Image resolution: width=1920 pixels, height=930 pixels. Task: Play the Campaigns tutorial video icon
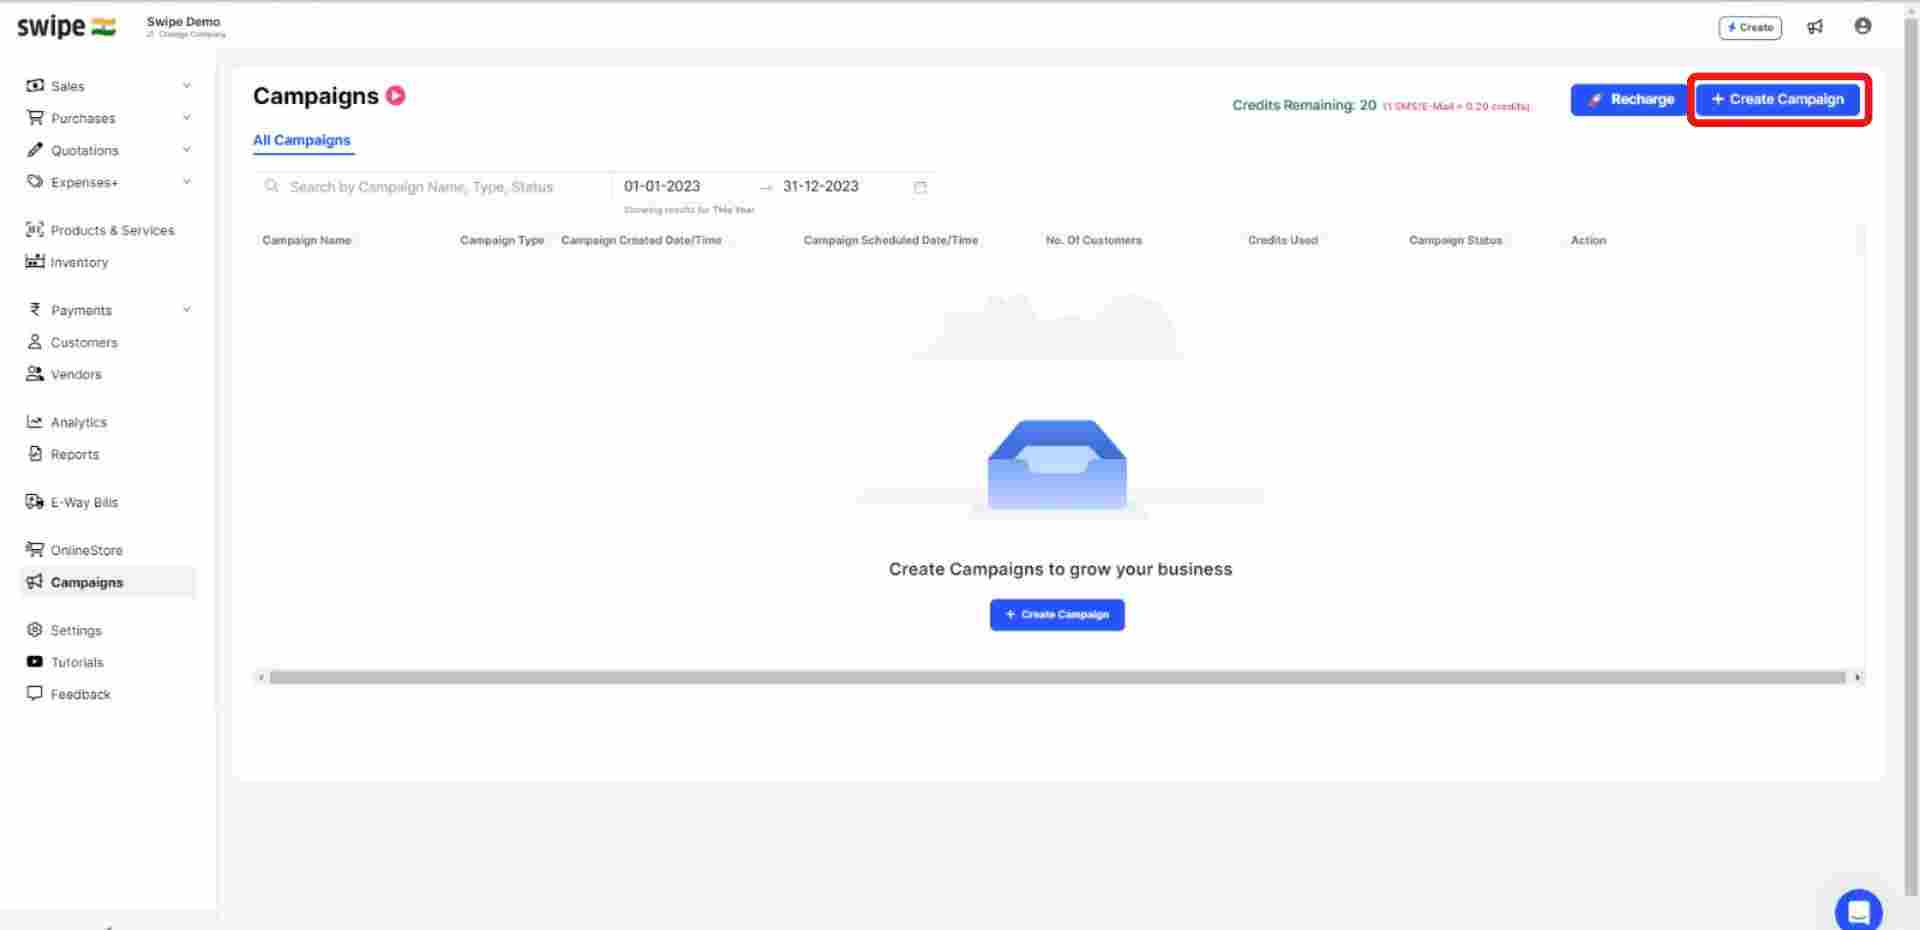396,96
